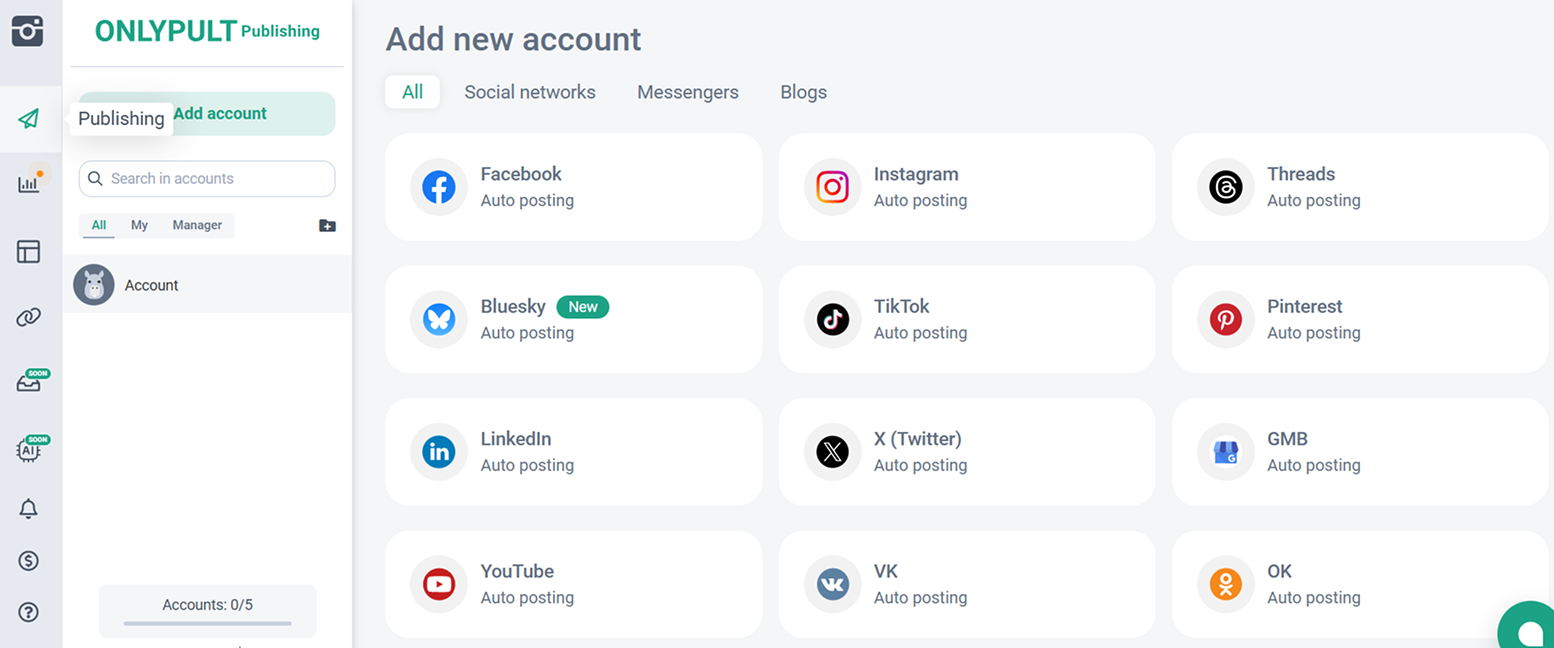Open the chat support bubble
Image resolution: width=1554 pixels, height=648 pixels.
[1529, 630]
